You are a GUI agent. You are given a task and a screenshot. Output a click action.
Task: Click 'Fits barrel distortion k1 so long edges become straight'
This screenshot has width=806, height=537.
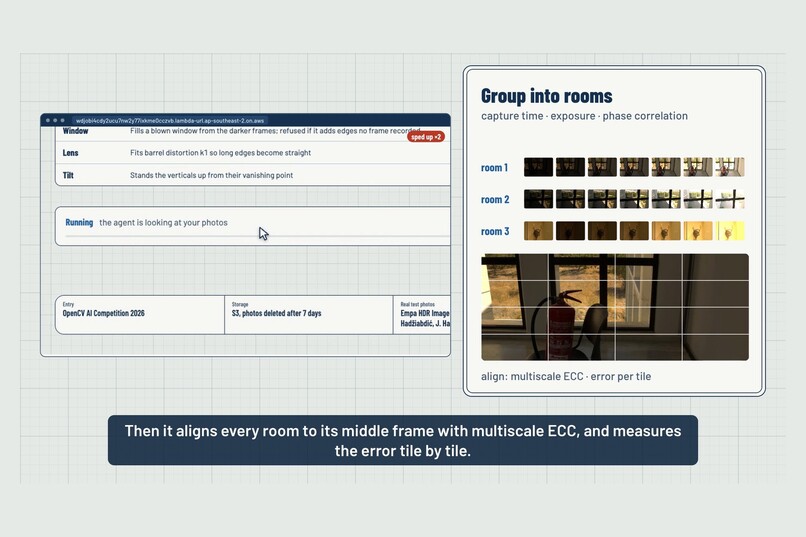pos(221,153)
